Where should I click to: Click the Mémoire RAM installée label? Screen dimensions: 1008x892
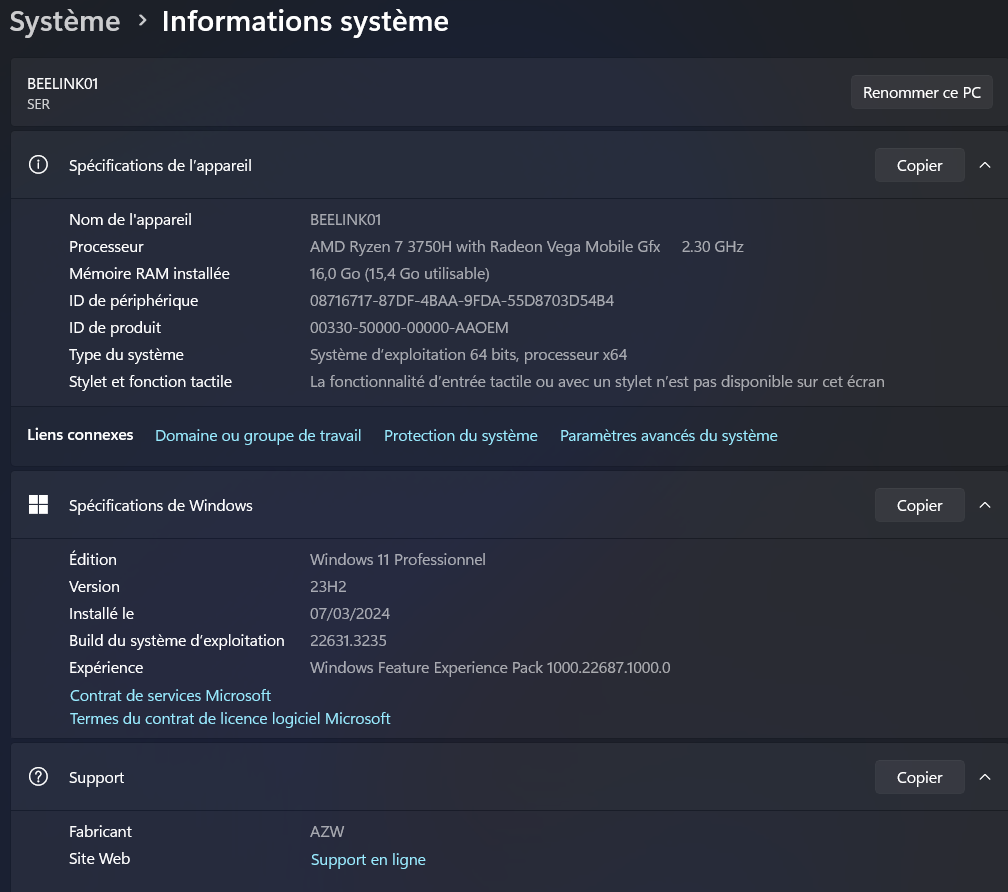tap(149, 274)
